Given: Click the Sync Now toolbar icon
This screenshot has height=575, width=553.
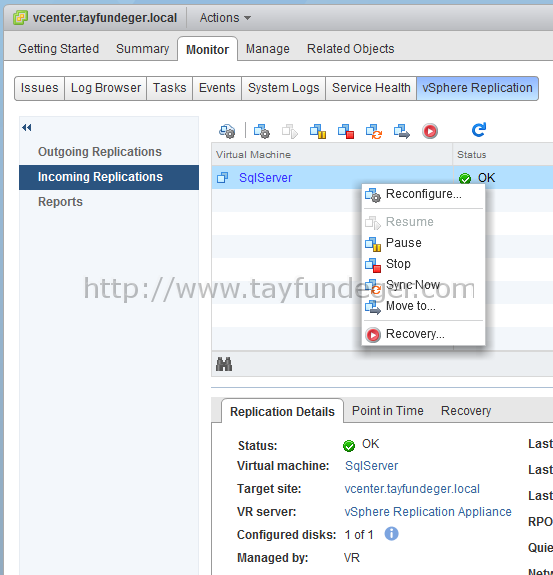Looking at the screenshot, I should (374, 131).
